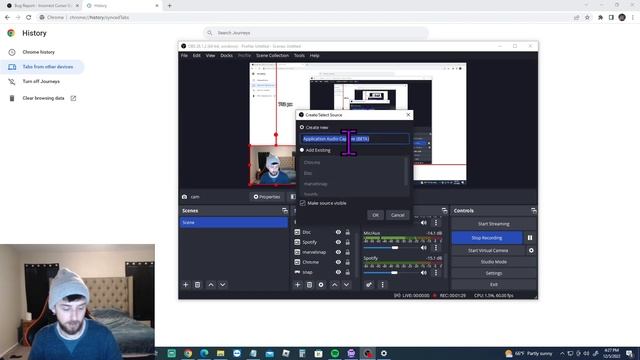This screenshot has width=640, height=360.
Task: Click Stop Recording button
Action: point(487,238)
